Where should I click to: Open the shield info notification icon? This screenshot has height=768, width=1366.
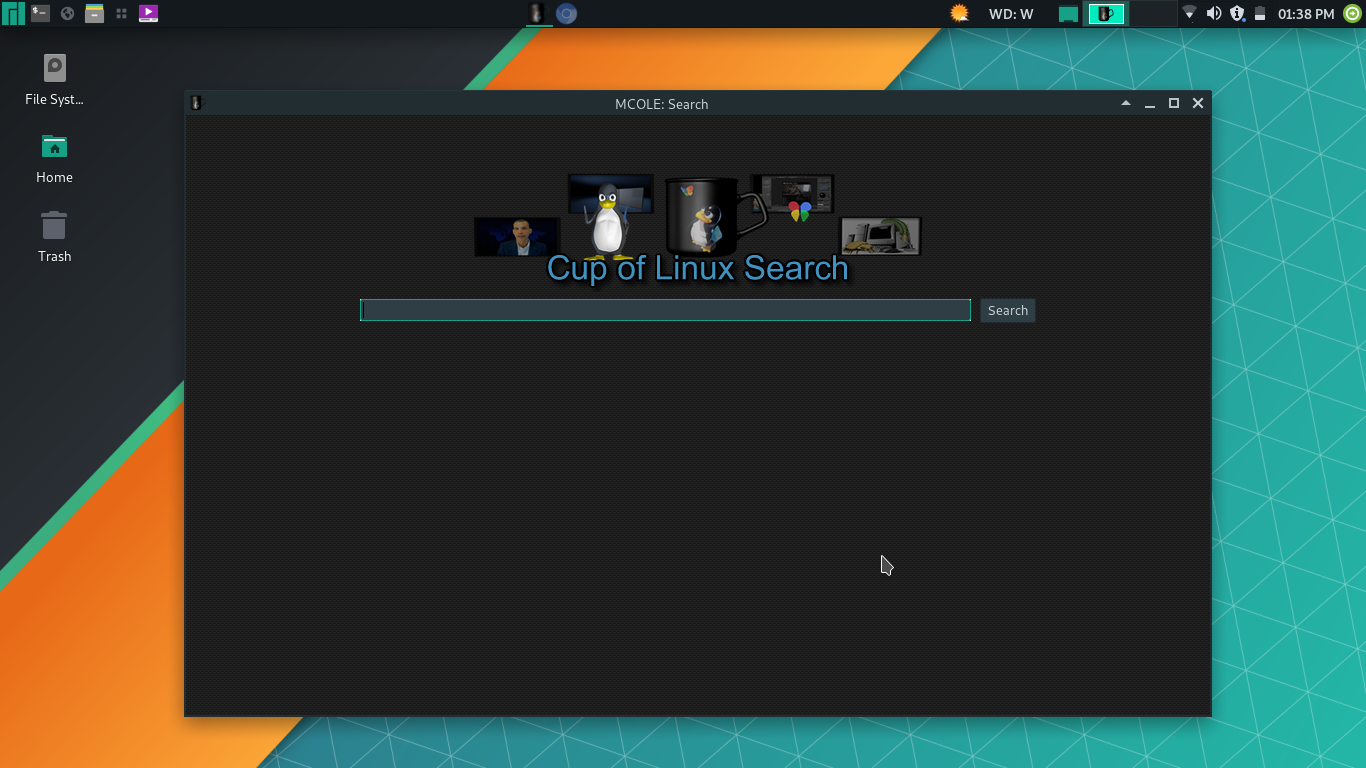pos(1237,13)
